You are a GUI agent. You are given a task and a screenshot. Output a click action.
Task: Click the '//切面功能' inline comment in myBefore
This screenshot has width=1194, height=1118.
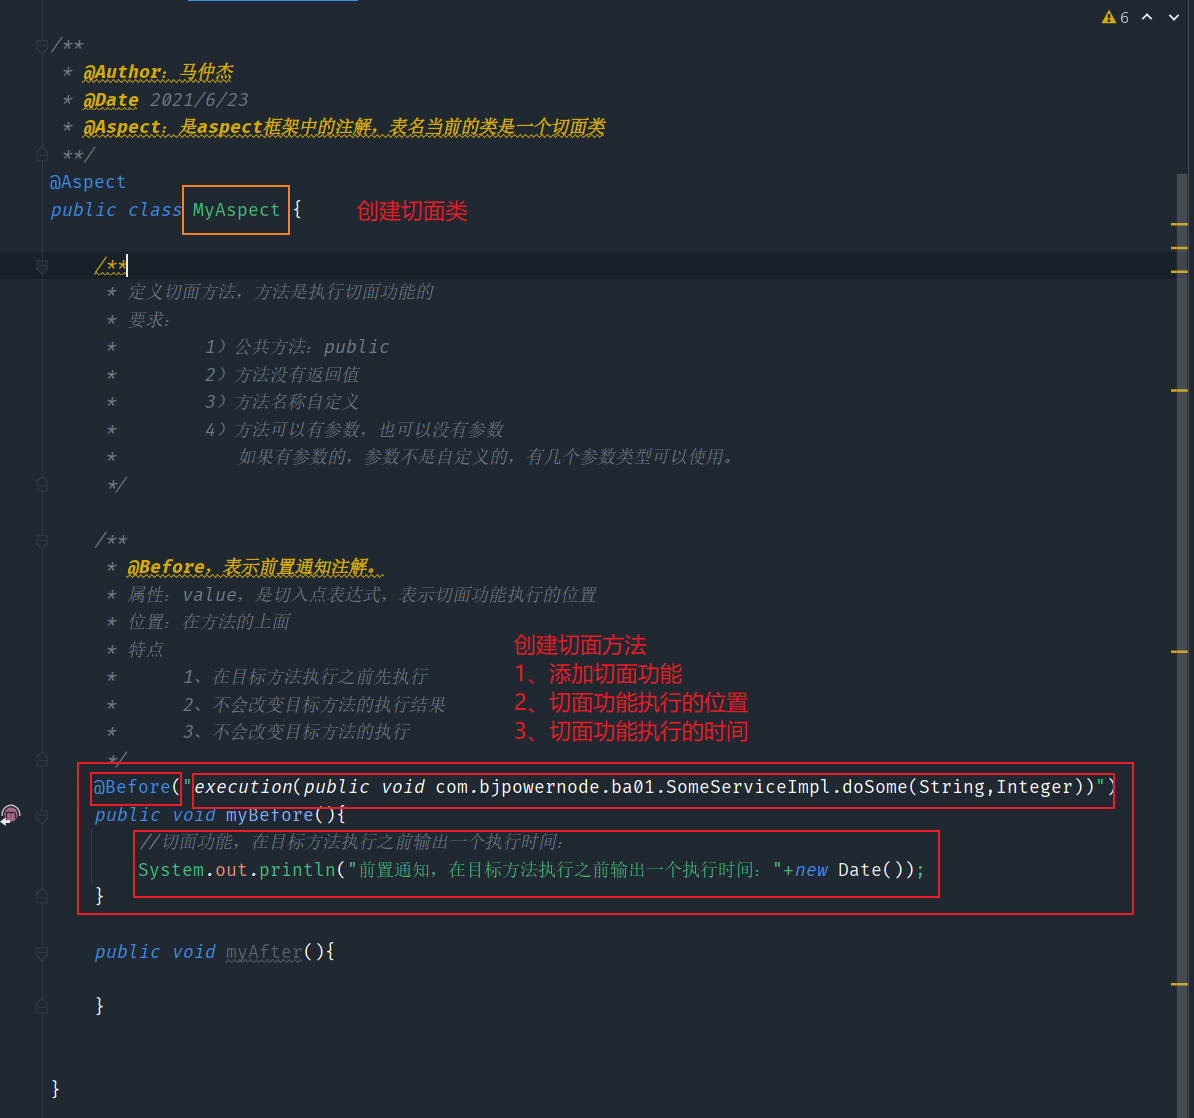click(351, 842)
